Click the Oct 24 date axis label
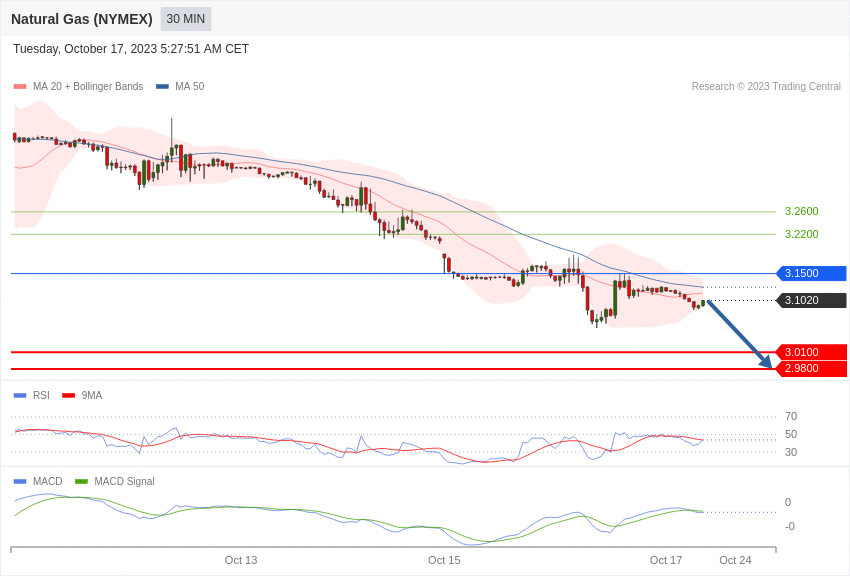 [x=735, y=560]
